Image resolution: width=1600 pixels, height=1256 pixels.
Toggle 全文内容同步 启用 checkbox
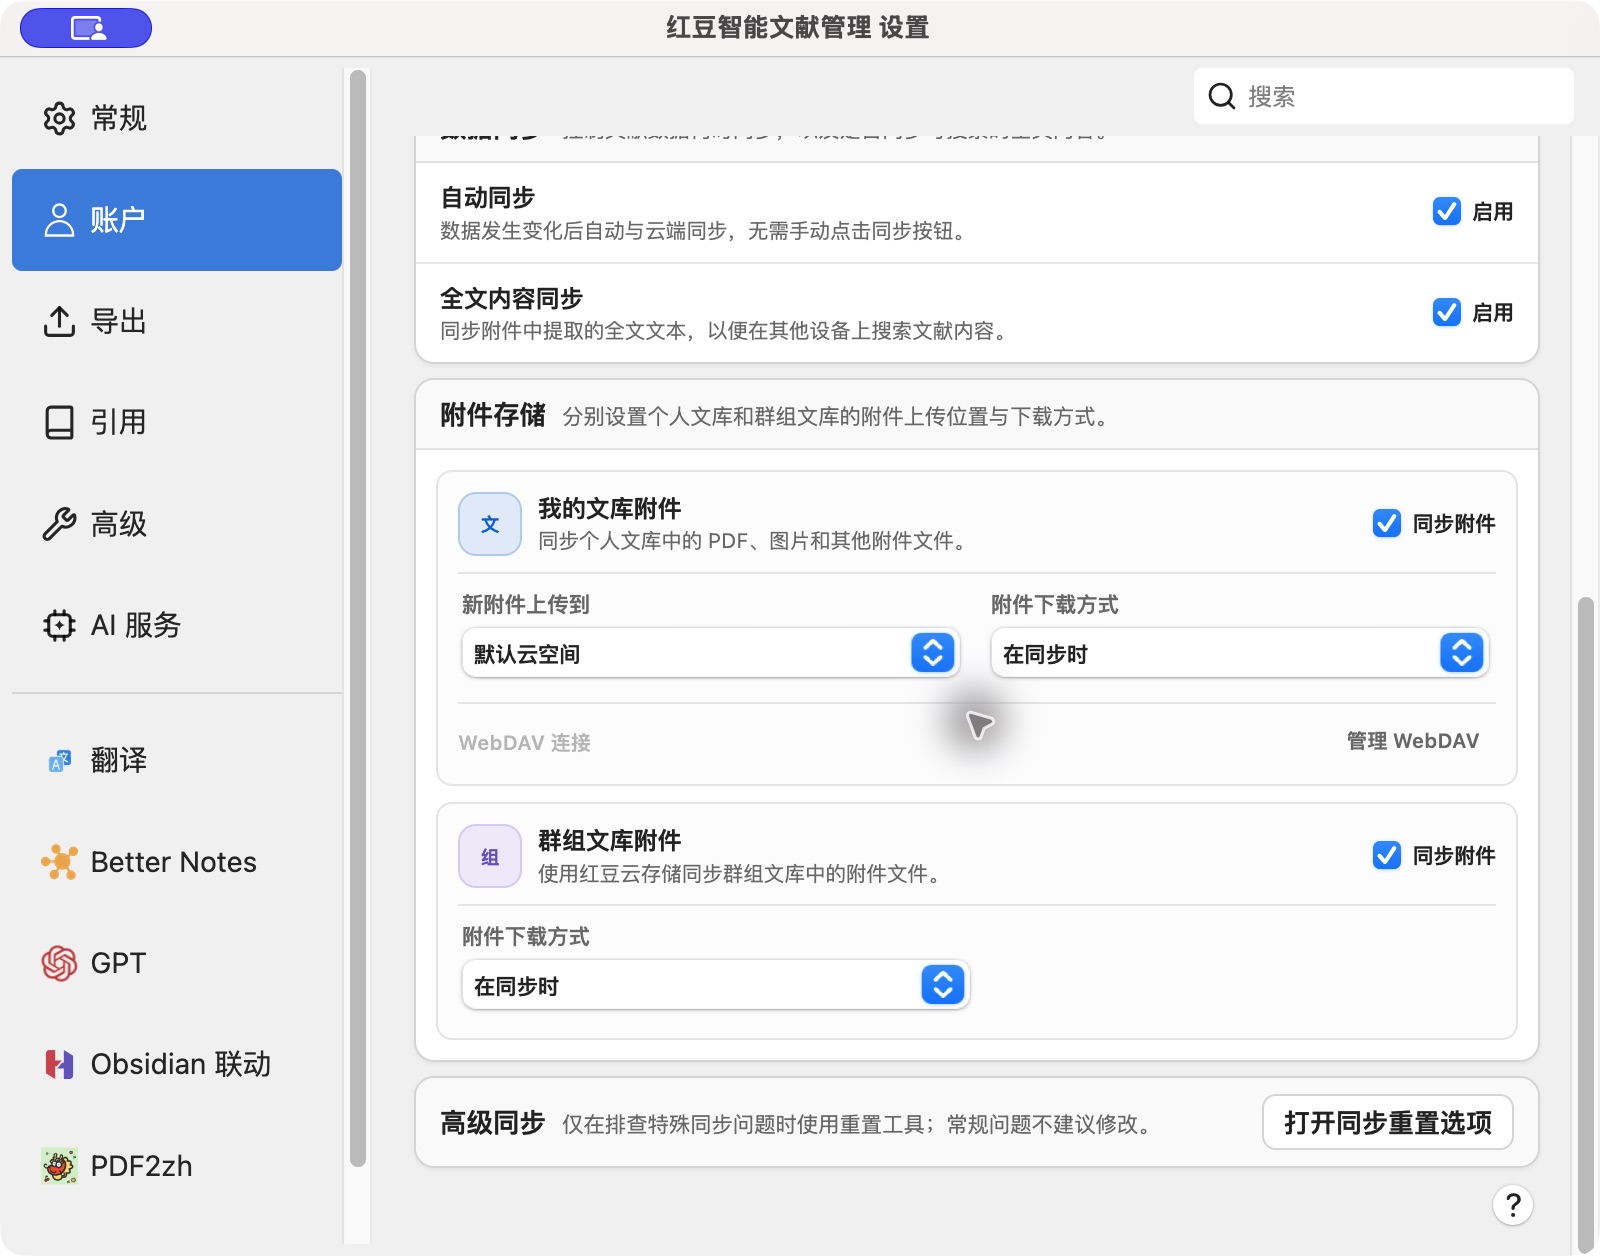pyautogui.click(x=1446, y=312)
